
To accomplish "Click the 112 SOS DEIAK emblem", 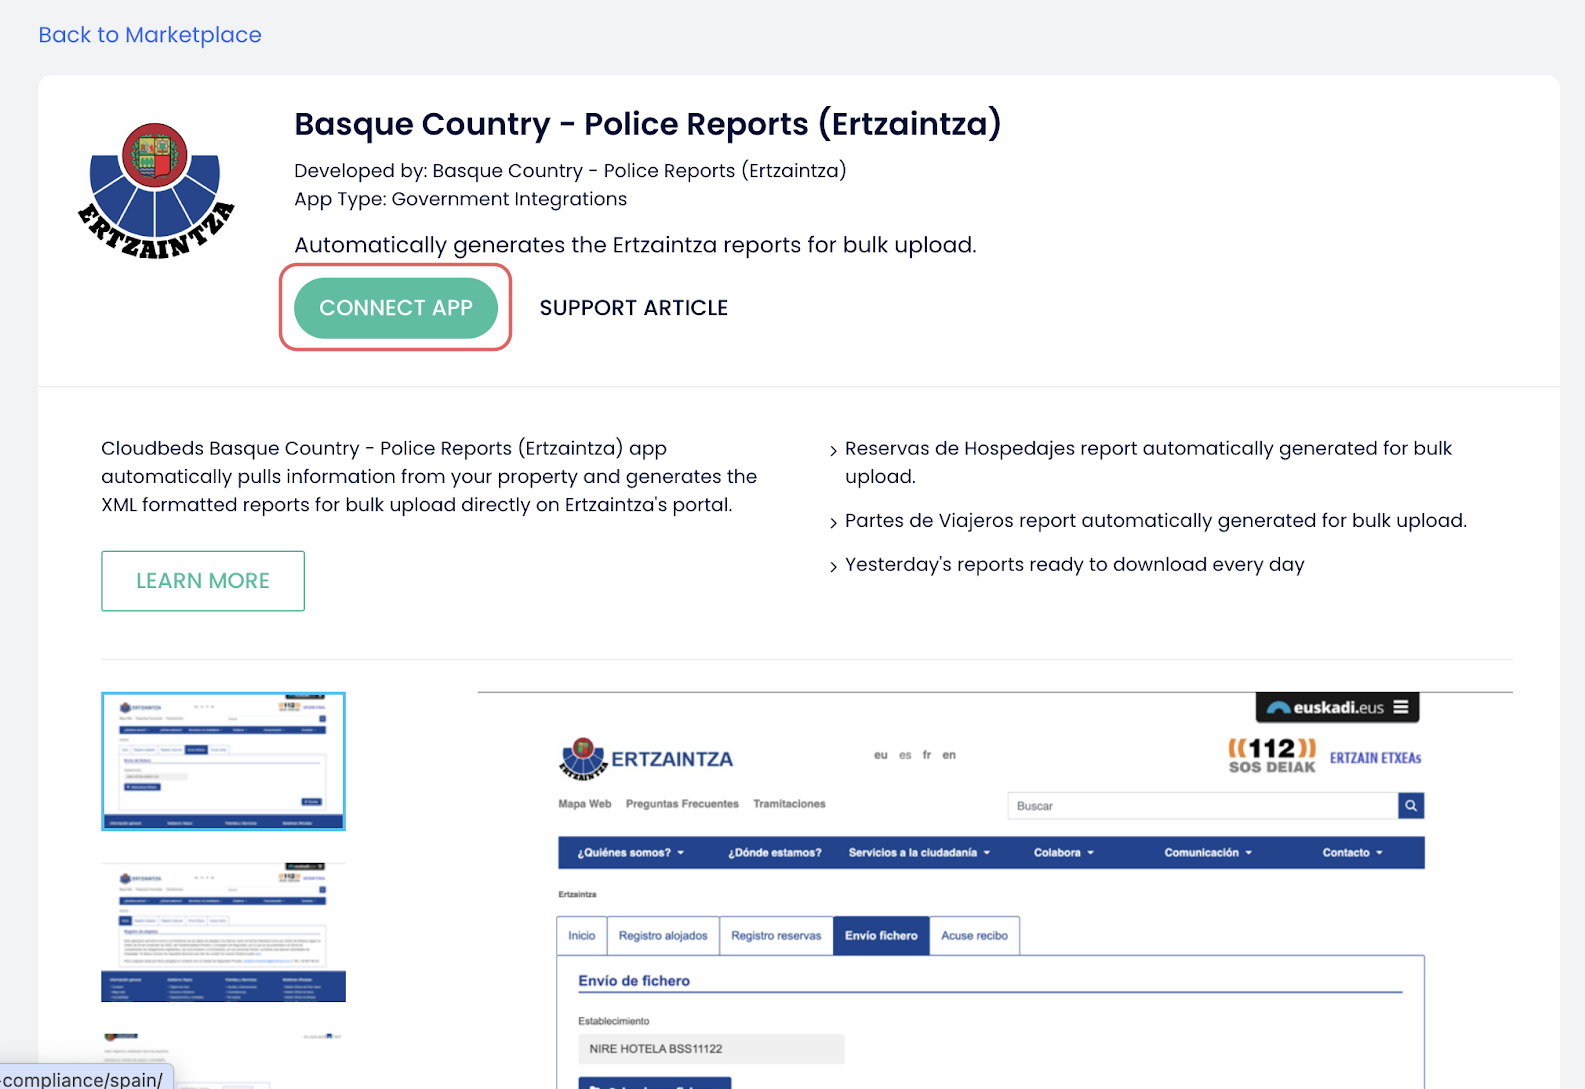I will (1271, 755).
